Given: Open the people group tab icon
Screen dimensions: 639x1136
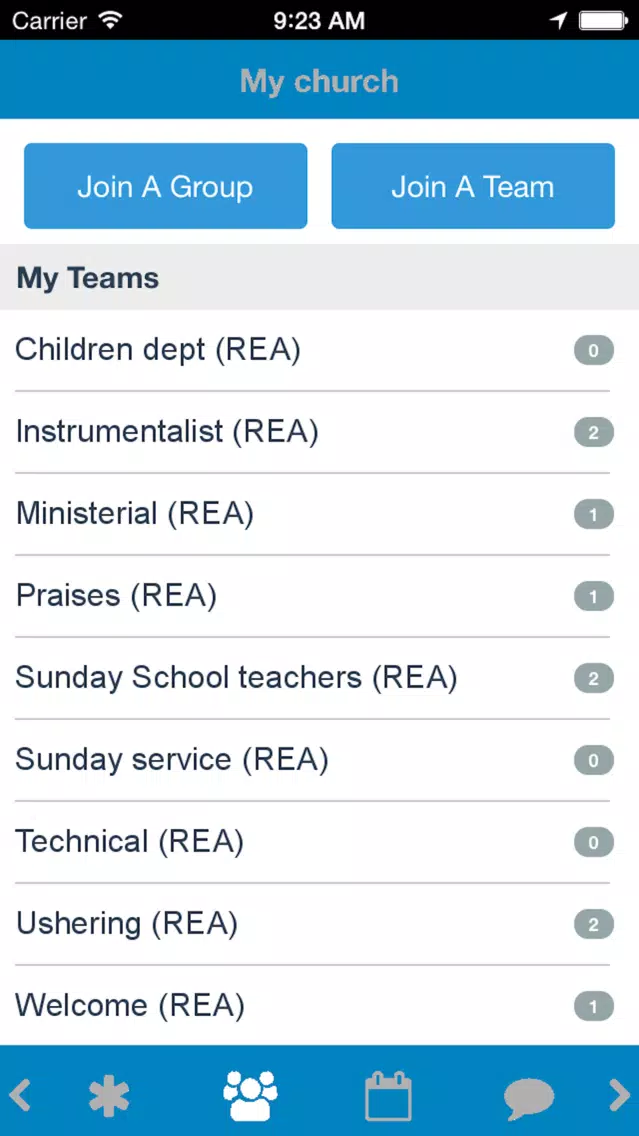Looking at the screenshot, I should coord(250,1095).
